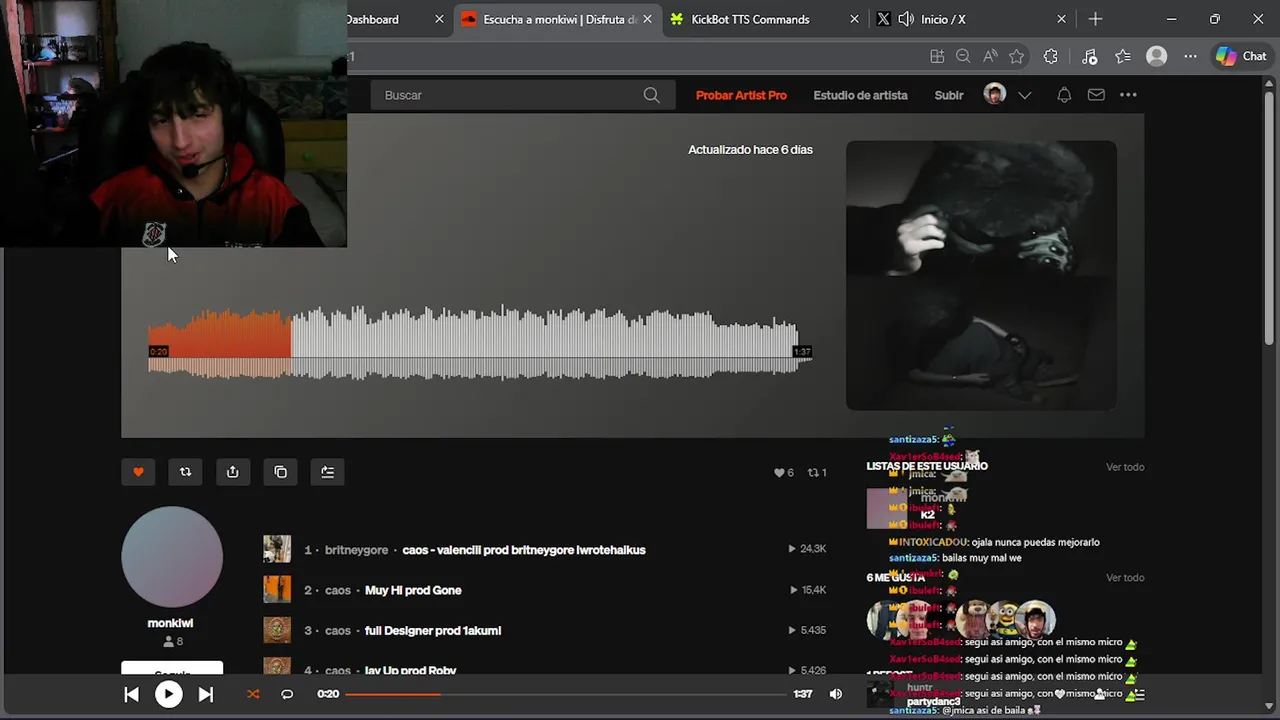Mute the volume speaker icon
1280x720 pixels.
tap(836, 694)
